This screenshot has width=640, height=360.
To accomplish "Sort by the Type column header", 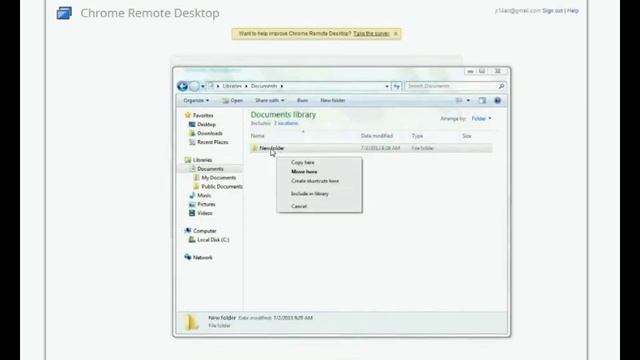I will 417,136.
